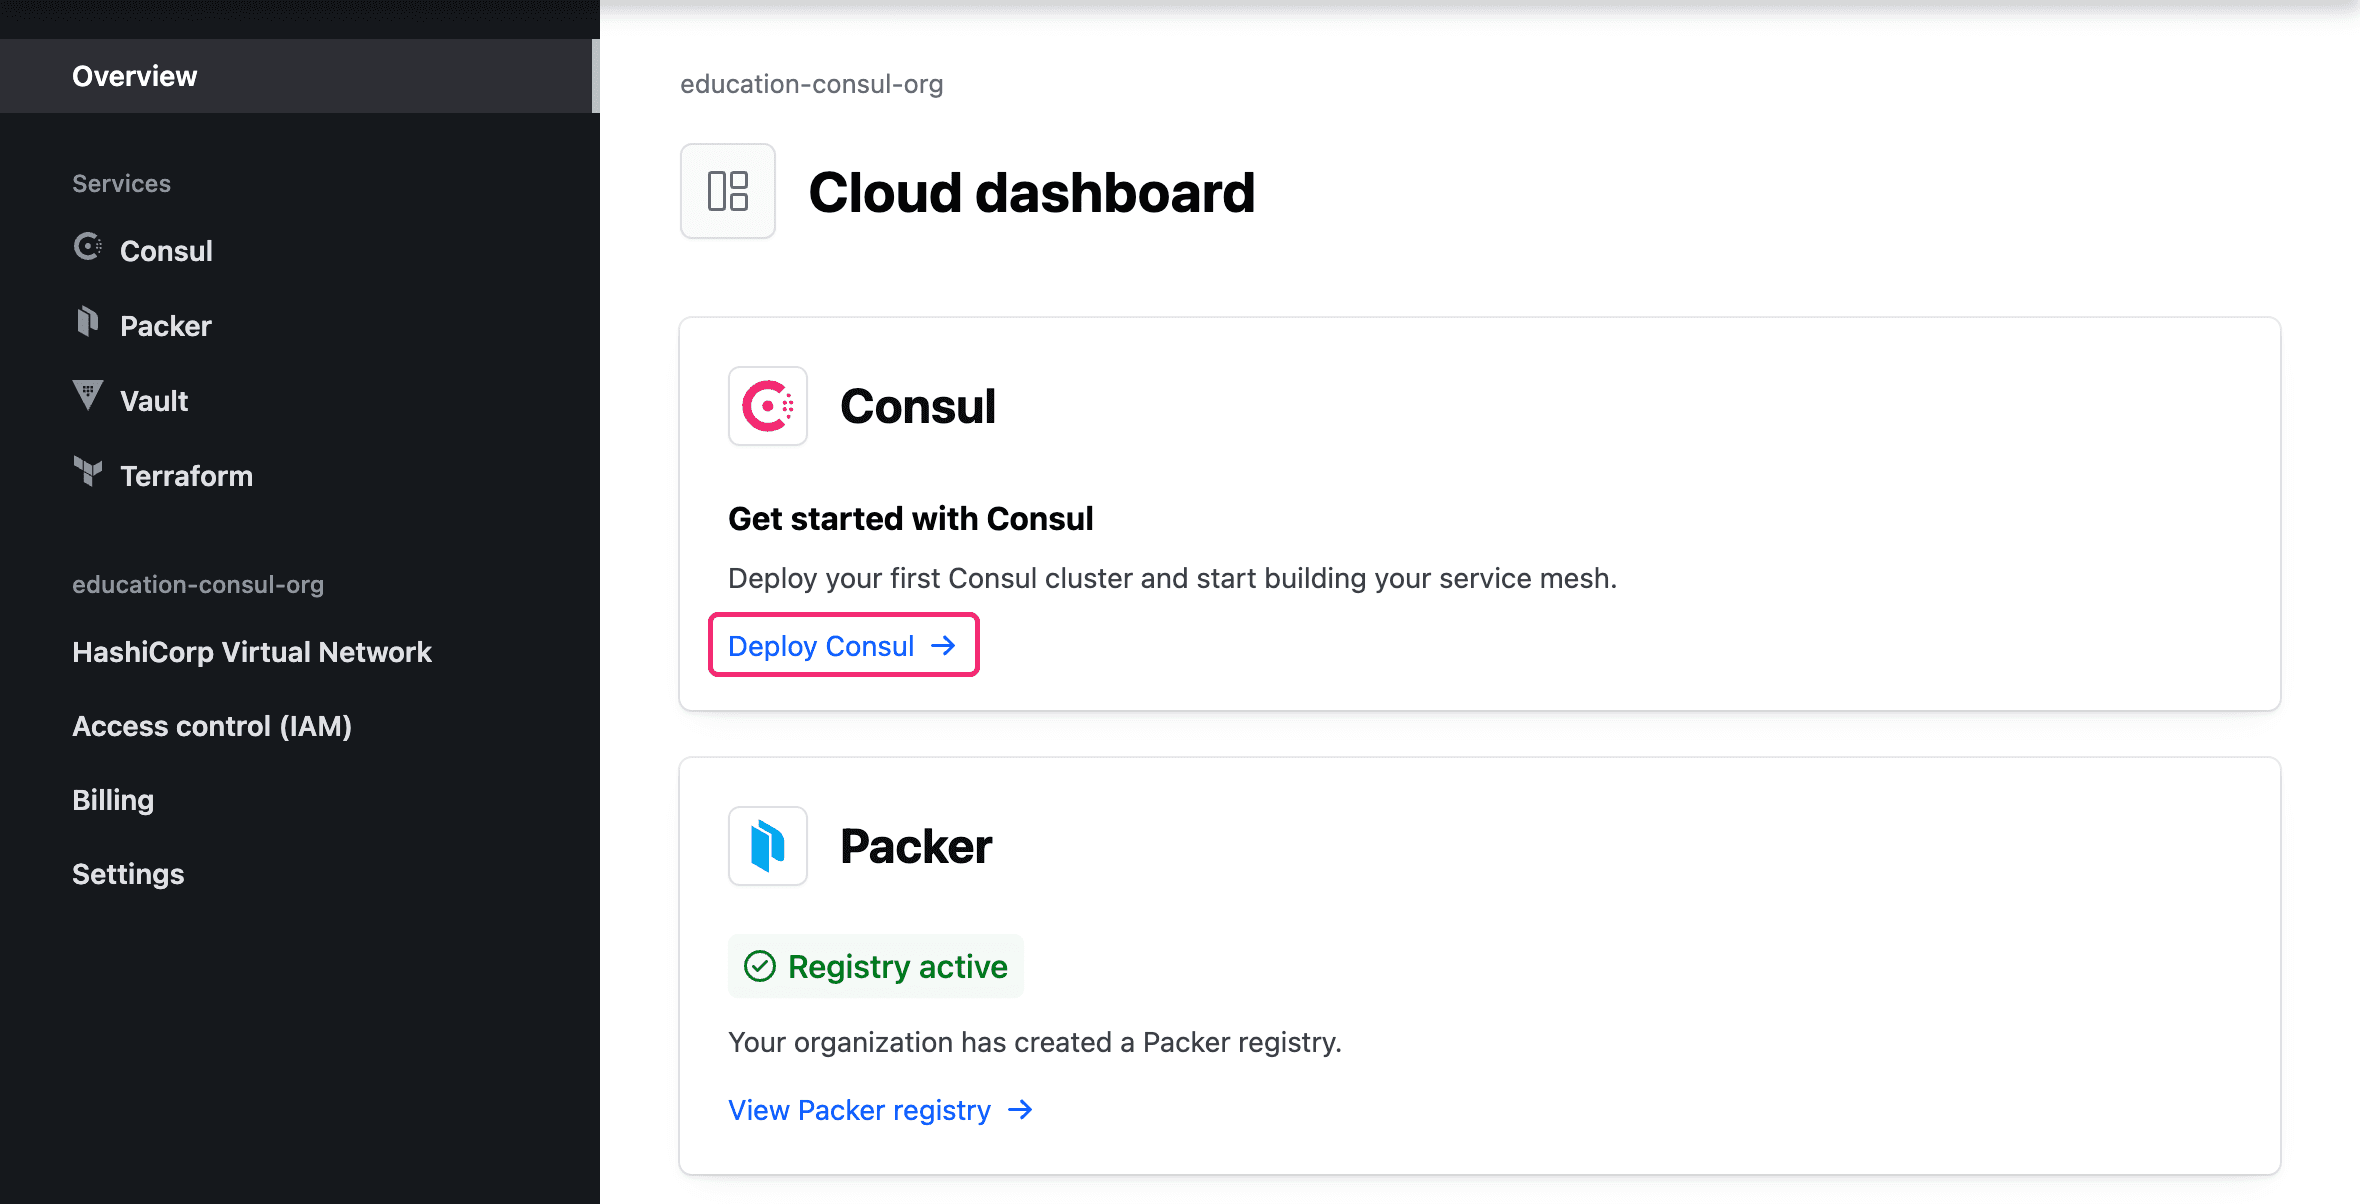Navigate to Billing section
Viewport: 2360px width, 1204px height.
pyautogui.click(x=112, y=799)
